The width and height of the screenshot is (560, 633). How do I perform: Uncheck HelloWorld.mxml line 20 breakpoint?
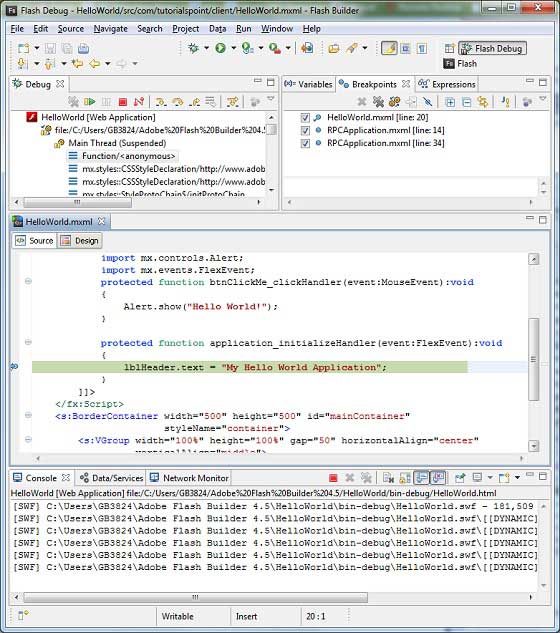(x=305, y=117)
